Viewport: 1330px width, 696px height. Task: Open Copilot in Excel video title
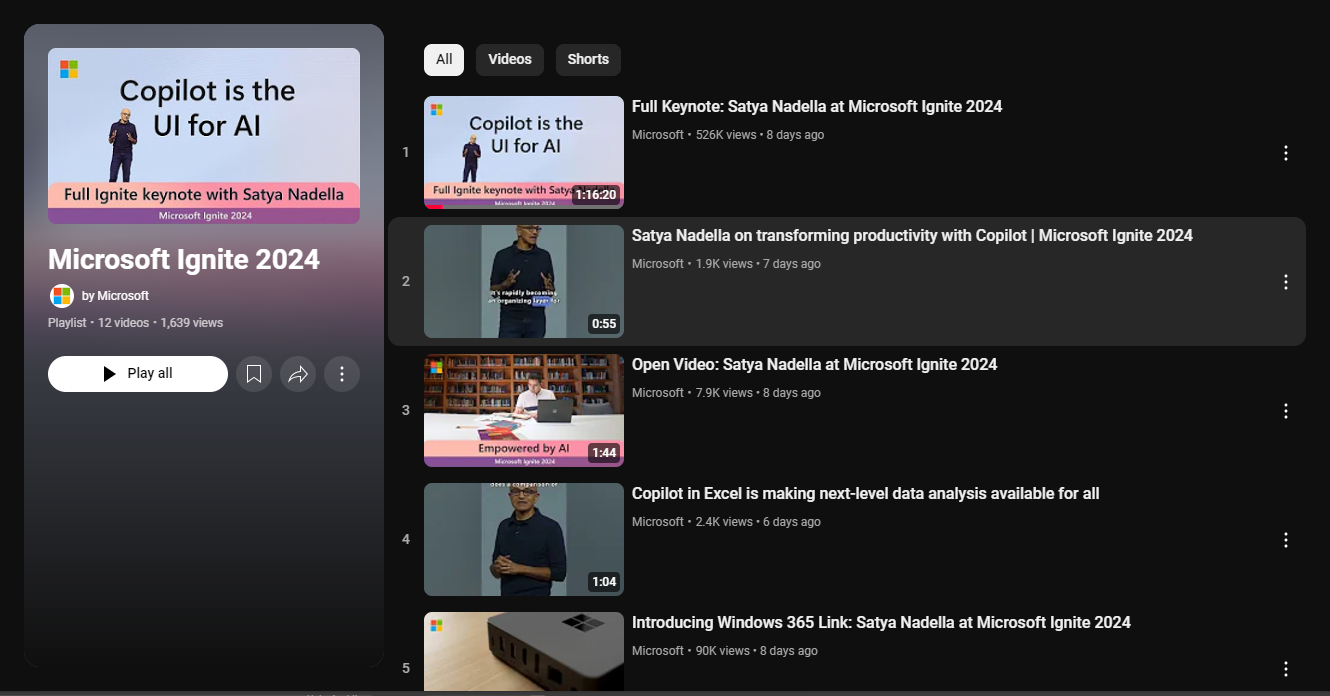tap(865, 494)
